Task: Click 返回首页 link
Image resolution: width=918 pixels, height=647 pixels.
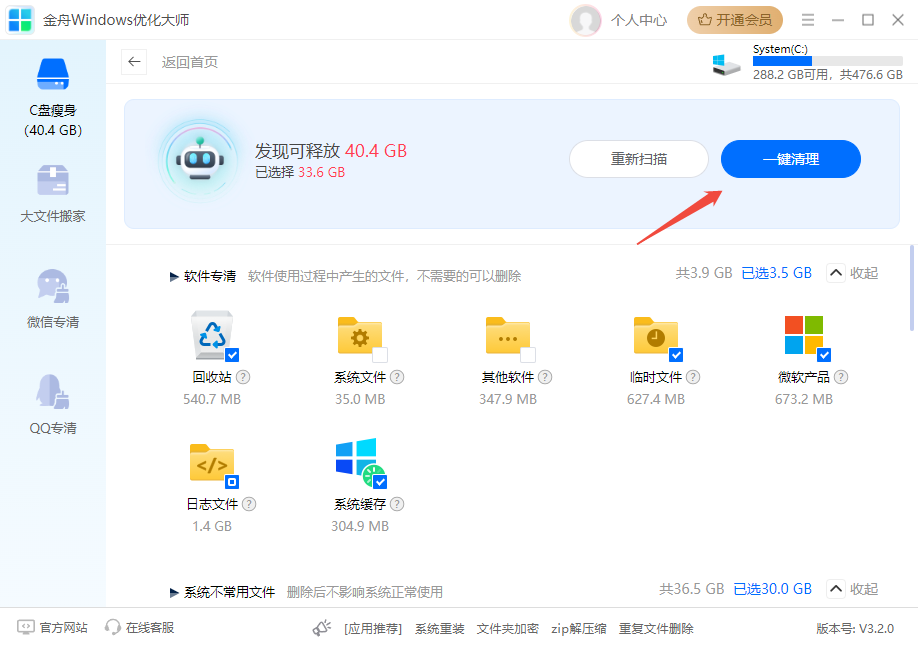Action: point(190,62)
